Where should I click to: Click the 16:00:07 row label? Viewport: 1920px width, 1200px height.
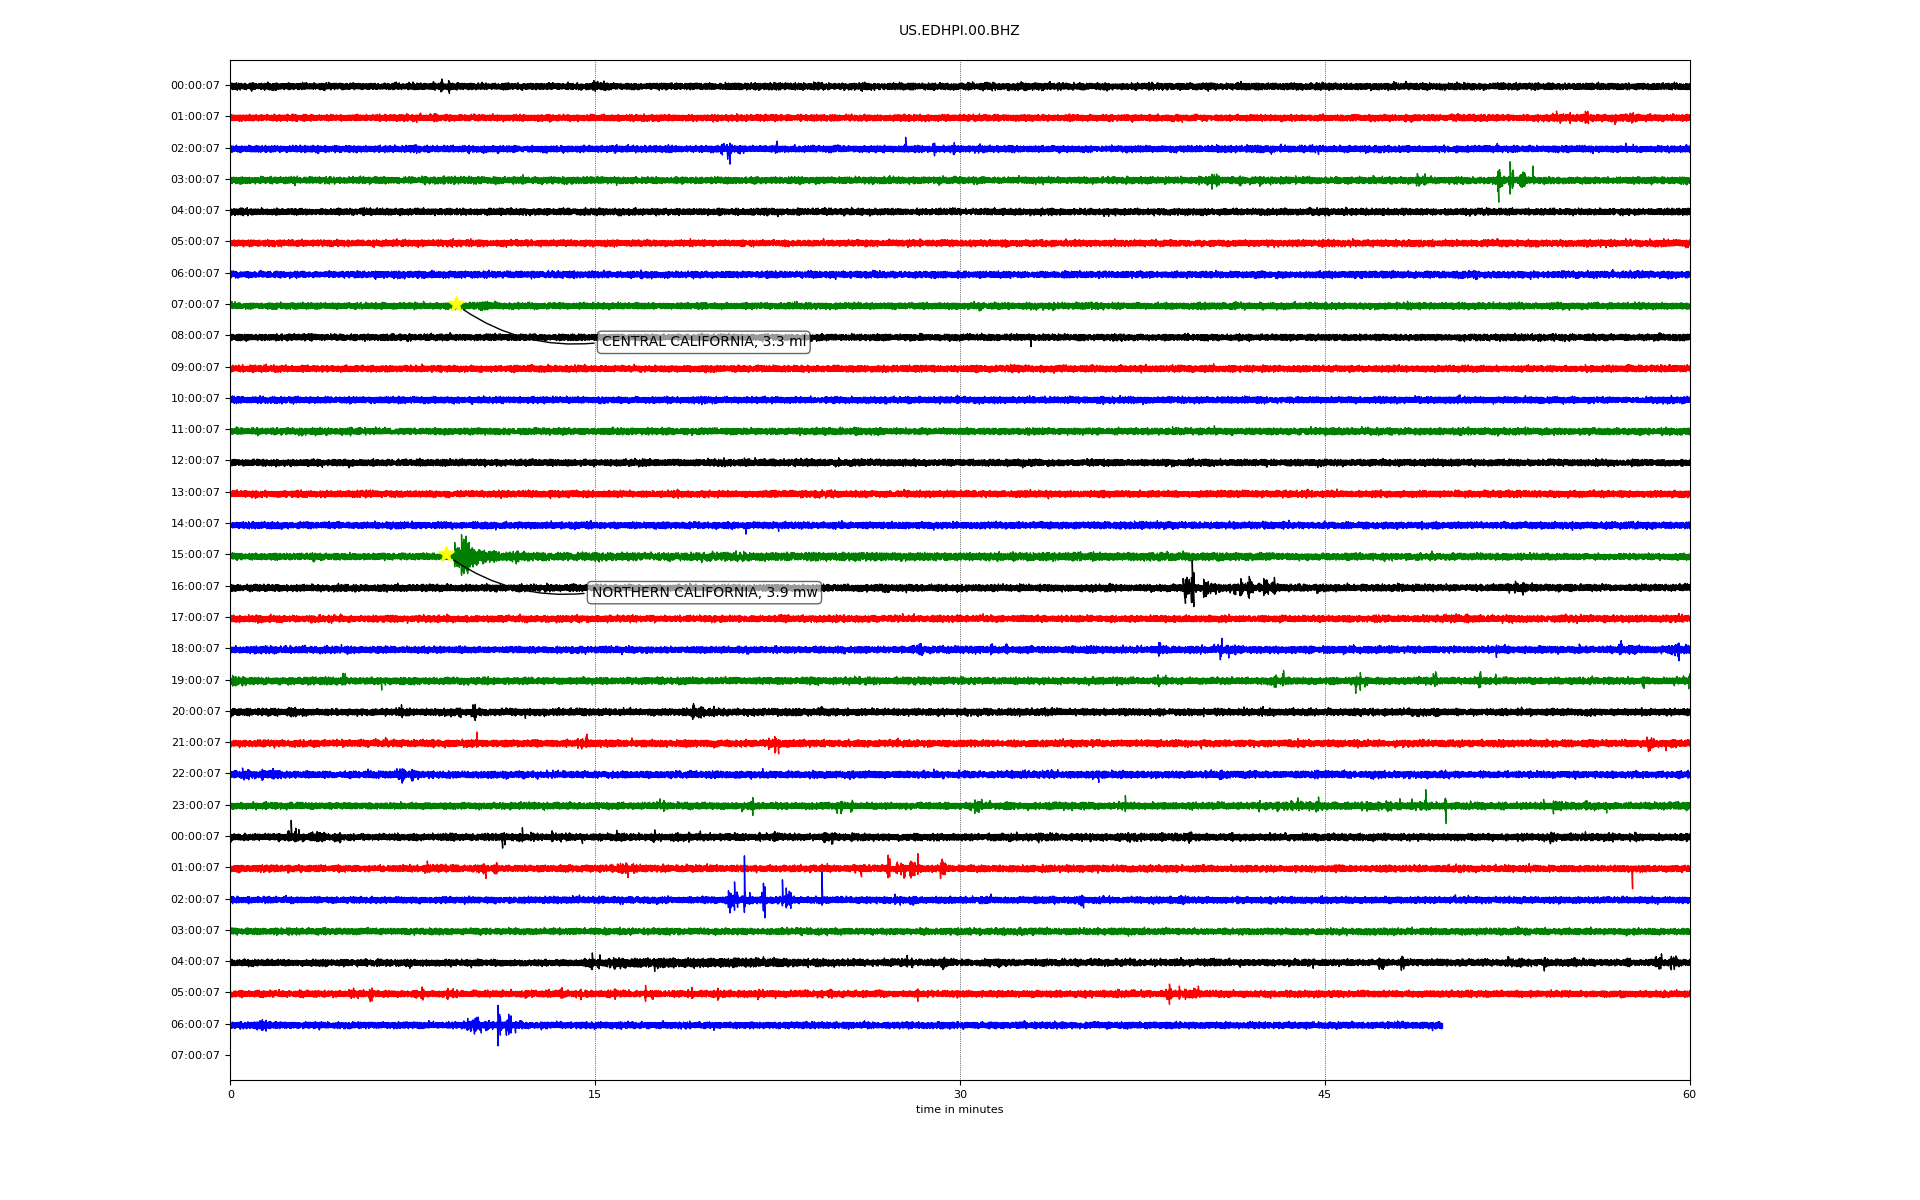(195, 586)
